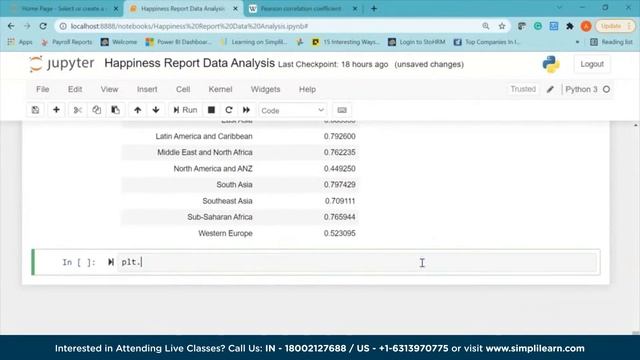
Task: Open the Reading list
Action: pos(611,42)
